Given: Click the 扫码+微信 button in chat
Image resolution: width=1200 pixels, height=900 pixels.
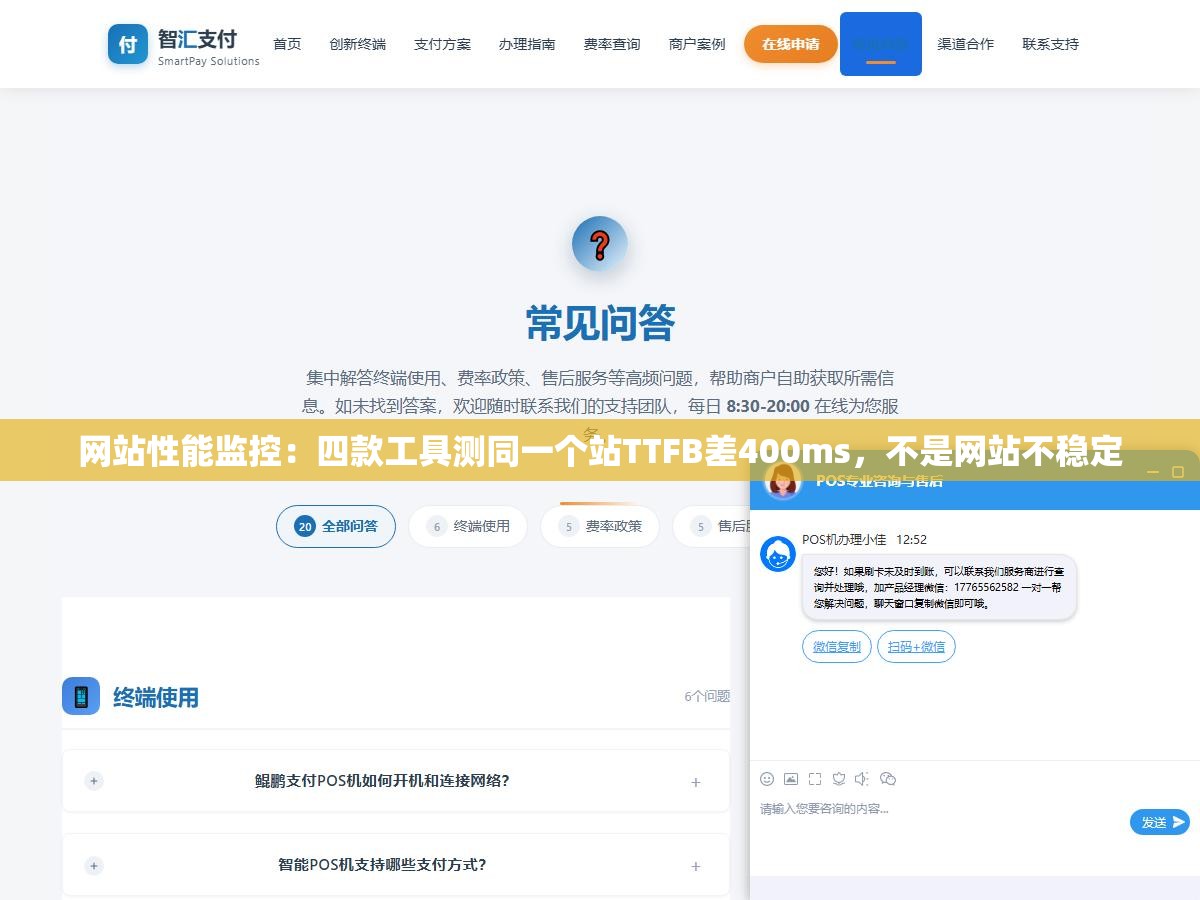Looking at the screenshot, I should (x=917, y=647).
